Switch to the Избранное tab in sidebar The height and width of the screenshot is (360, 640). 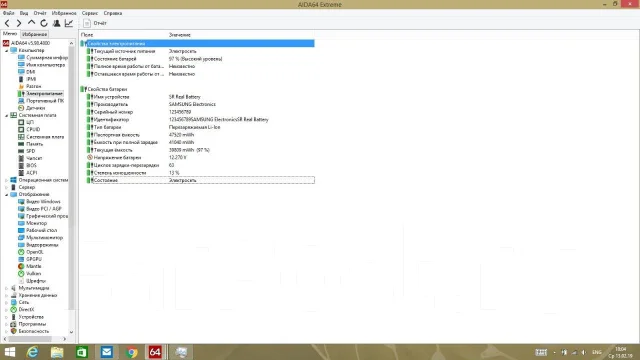35,34
